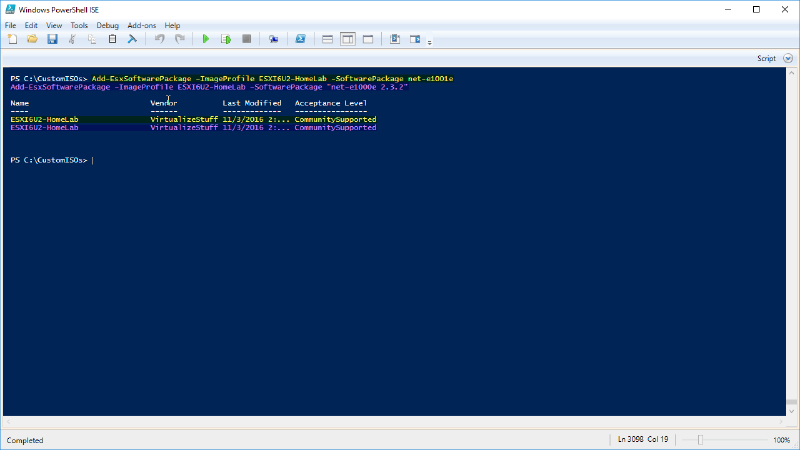Adjust the zoom slider in status bar
The width and height of the screenshot is (800, 450).
[700, 440]
